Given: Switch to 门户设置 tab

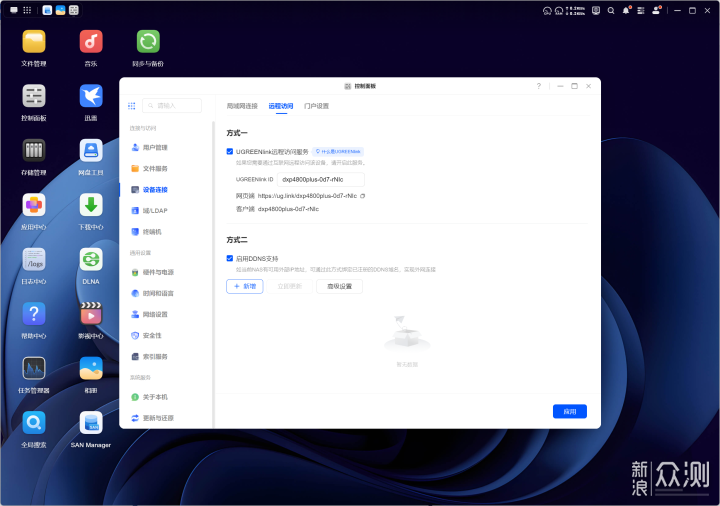Looking at the screenshot, I should (316, 106).
